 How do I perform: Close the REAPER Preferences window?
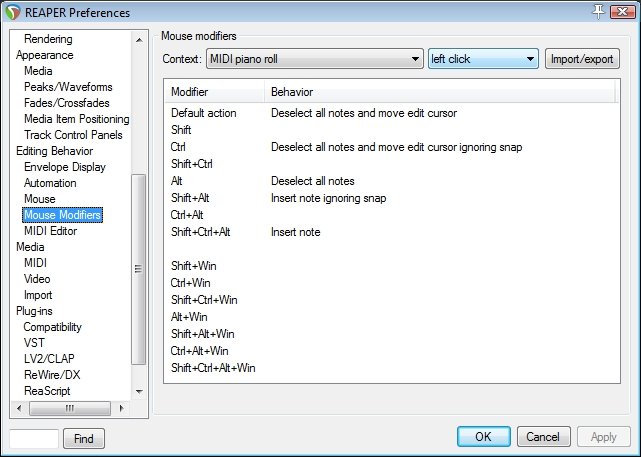(622, 11)
